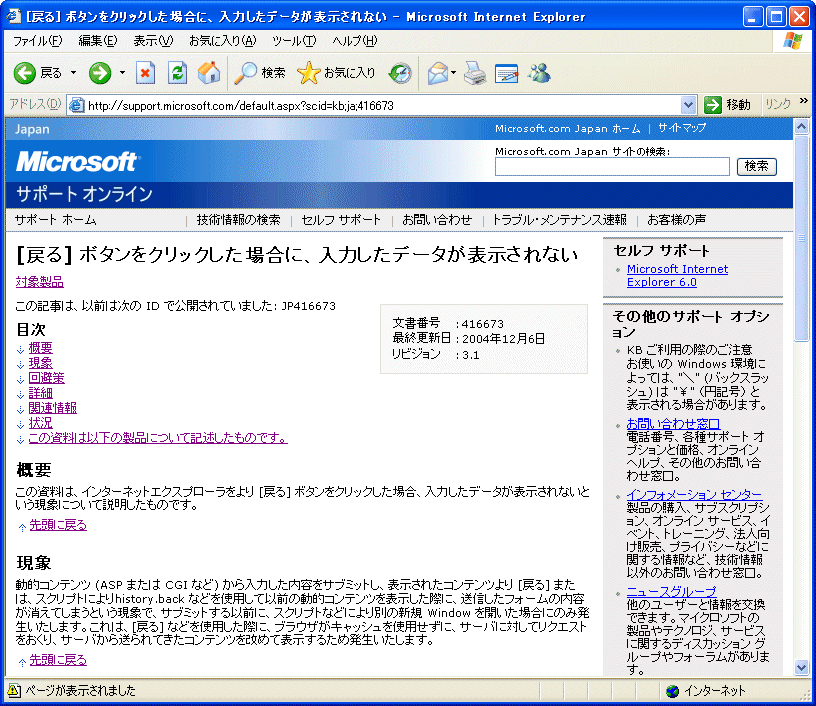
Task: Open the ヘルプ(H) menu
Action: [x=354, y=41]
